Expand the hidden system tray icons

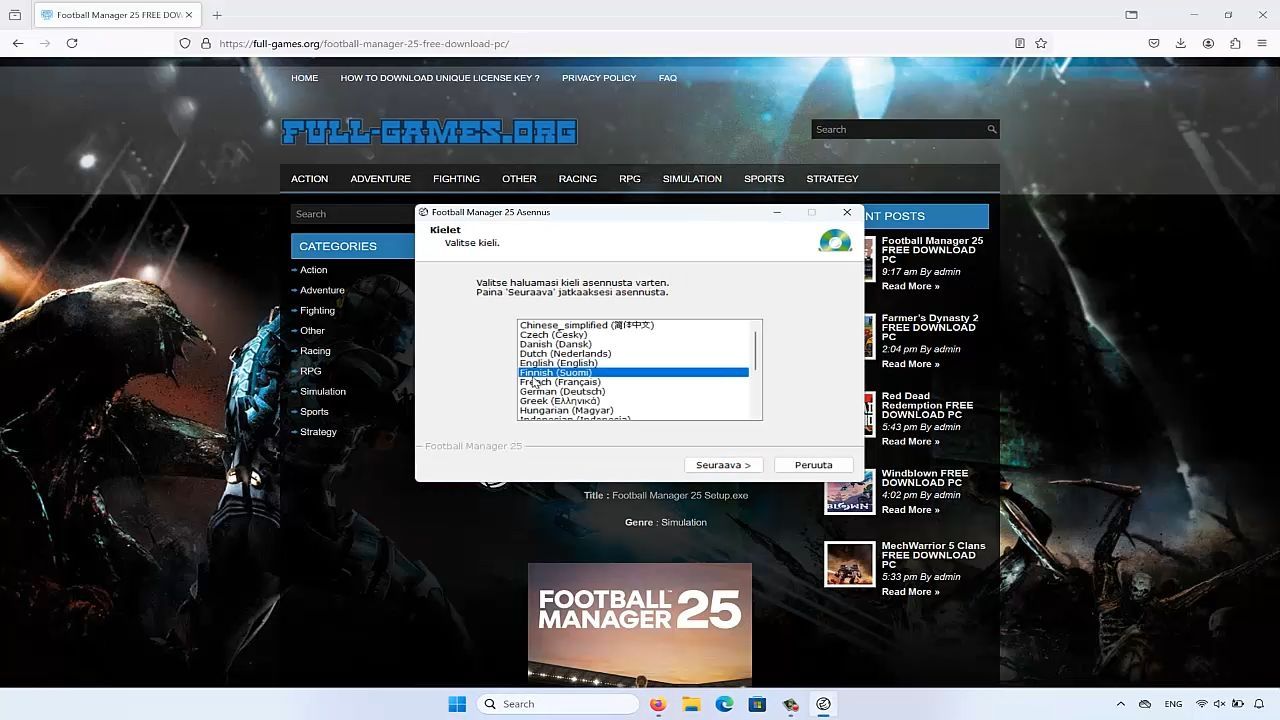(x=1120, y=704)
